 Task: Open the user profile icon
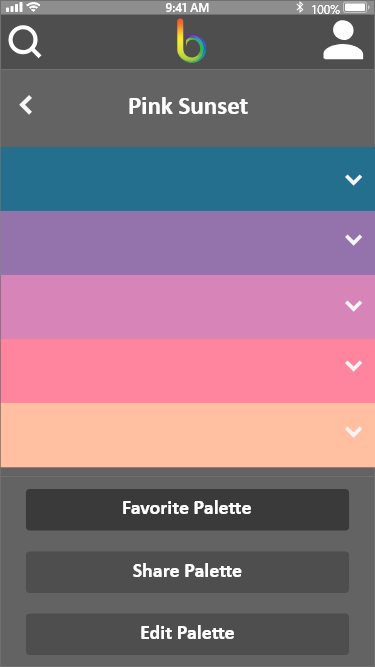coord(343,40)
